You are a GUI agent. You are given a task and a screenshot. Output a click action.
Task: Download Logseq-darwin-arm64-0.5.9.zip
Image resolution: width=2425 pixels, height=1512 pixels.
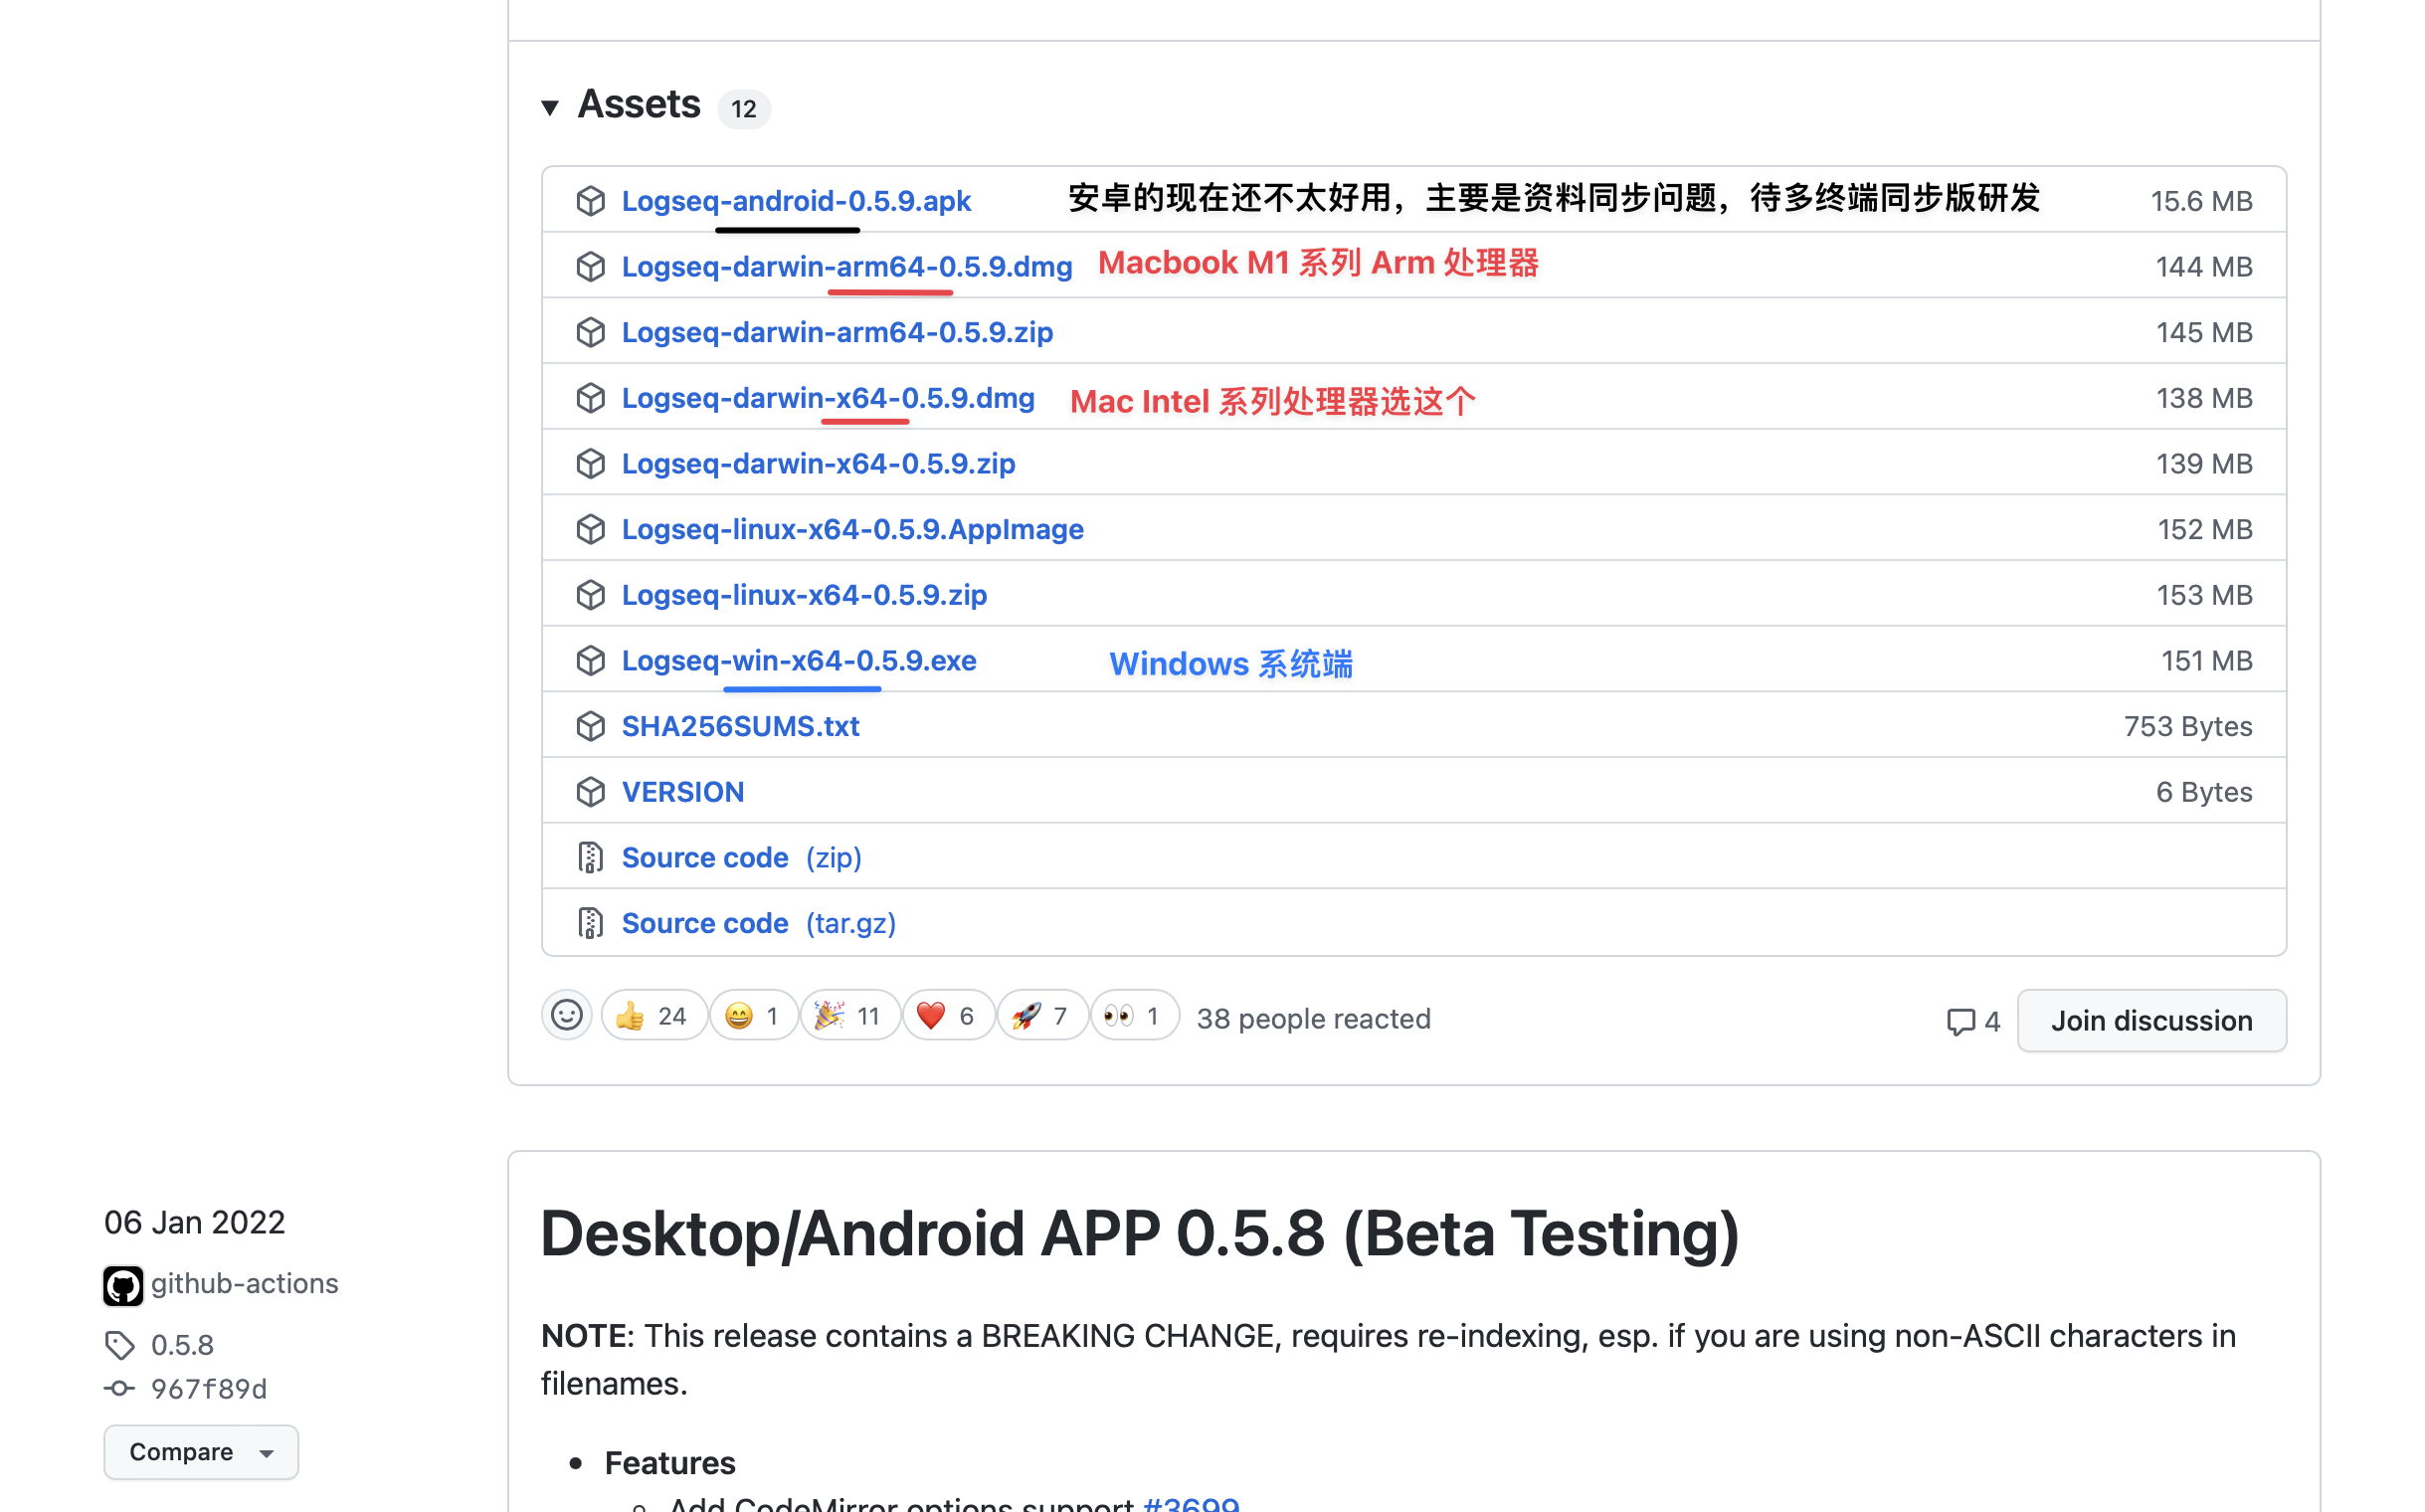pos(837,332)
